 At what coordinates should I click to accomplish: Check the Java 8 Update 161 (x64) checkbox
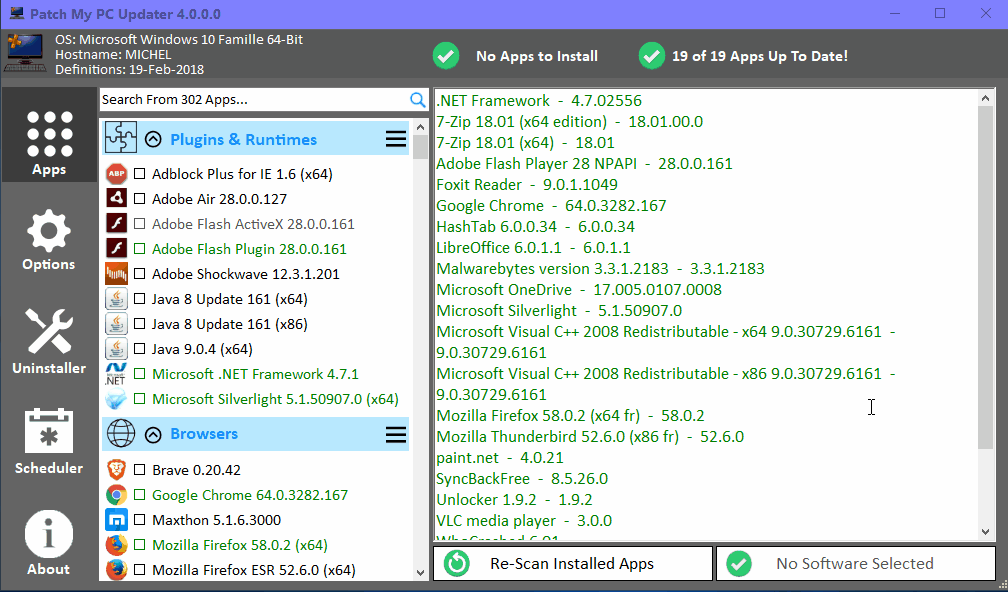pos(140,299)
